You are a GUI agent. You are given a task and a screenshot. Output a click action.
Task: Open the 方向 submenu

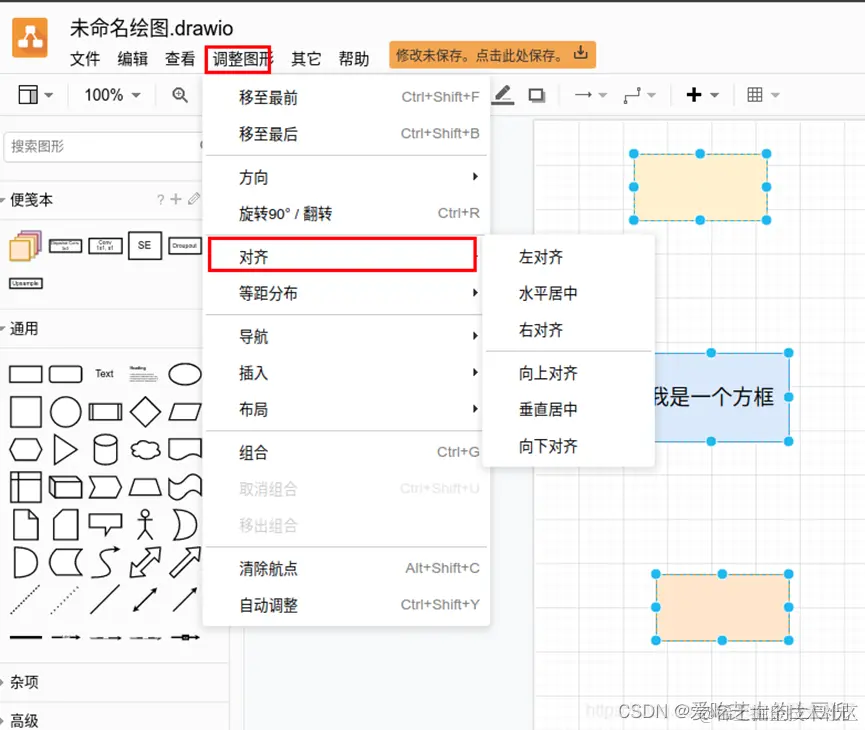pos(346,178)
